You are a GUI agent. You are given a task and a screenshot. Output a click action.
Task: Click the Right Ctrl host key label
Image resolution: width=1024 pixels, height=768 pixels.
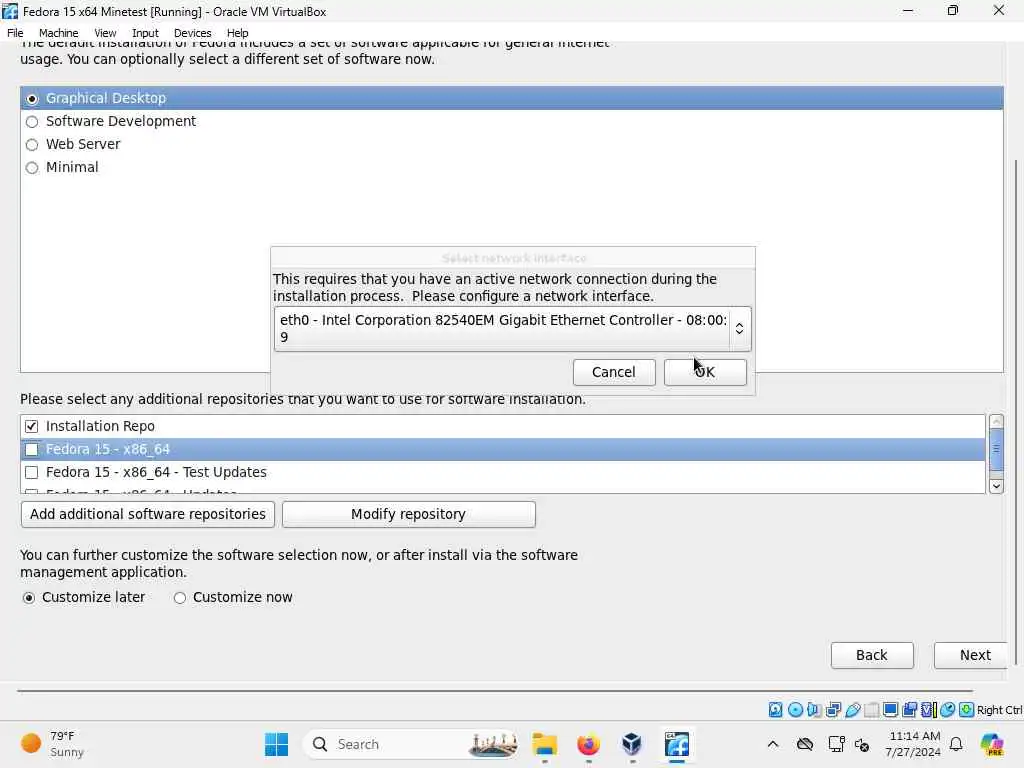pyautogui.click(x=999, y=710)
